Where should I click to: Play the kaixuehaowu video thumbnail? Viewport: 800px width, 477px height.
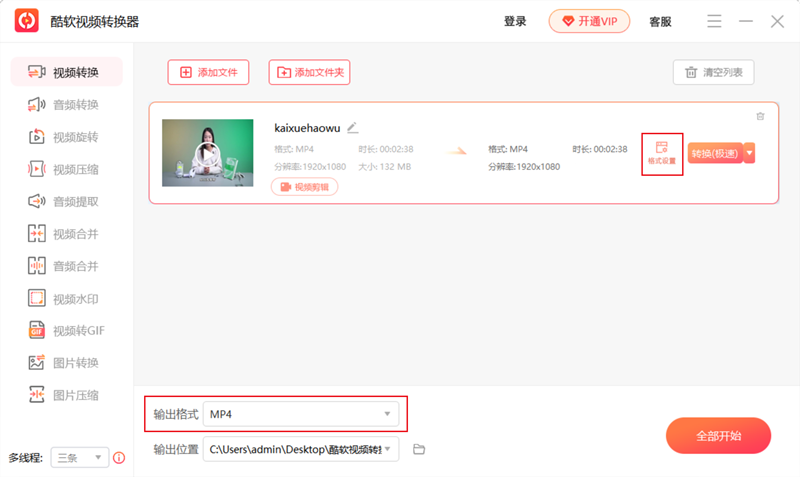point(208,153)
